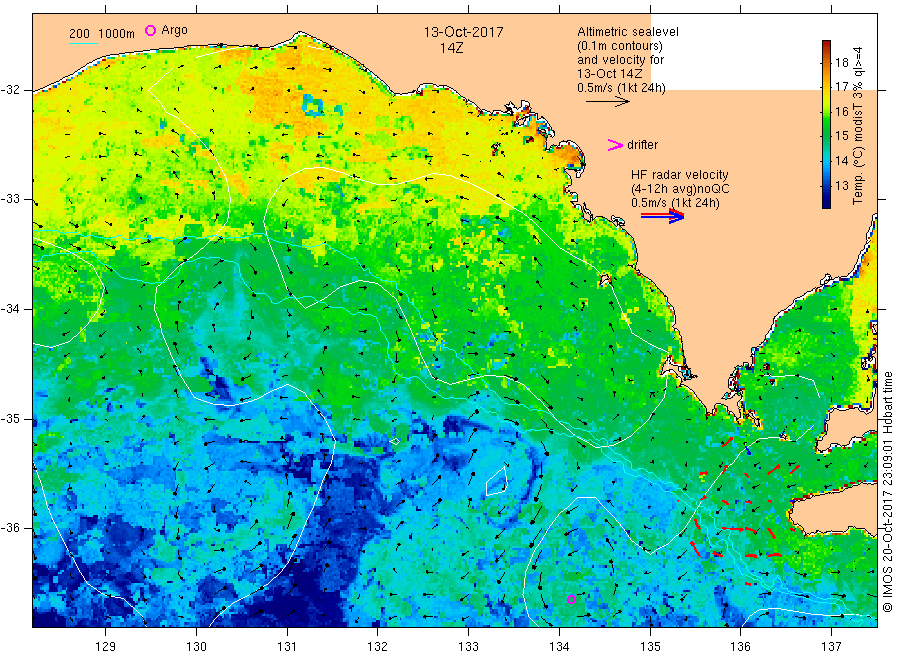
Task: Click the '16' value on temperature scale
Action: pos(841,111)
